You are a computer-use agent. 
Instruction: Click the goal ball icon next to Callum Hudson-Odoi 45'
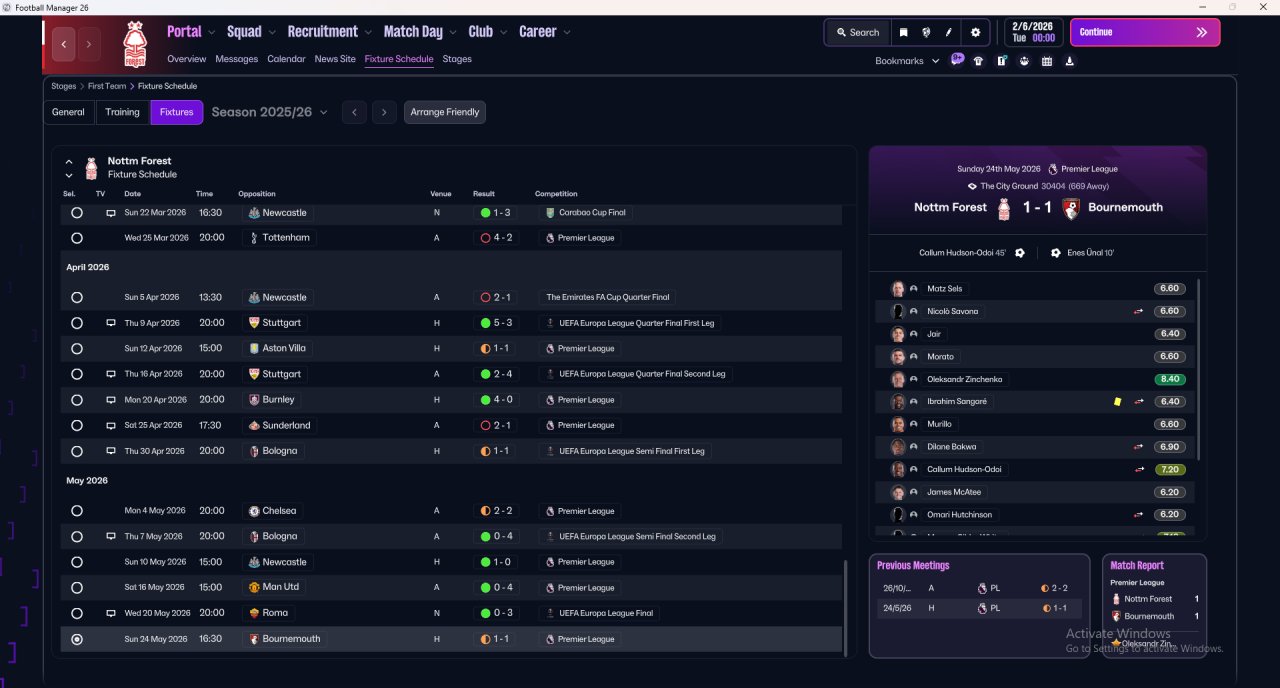1019,253
